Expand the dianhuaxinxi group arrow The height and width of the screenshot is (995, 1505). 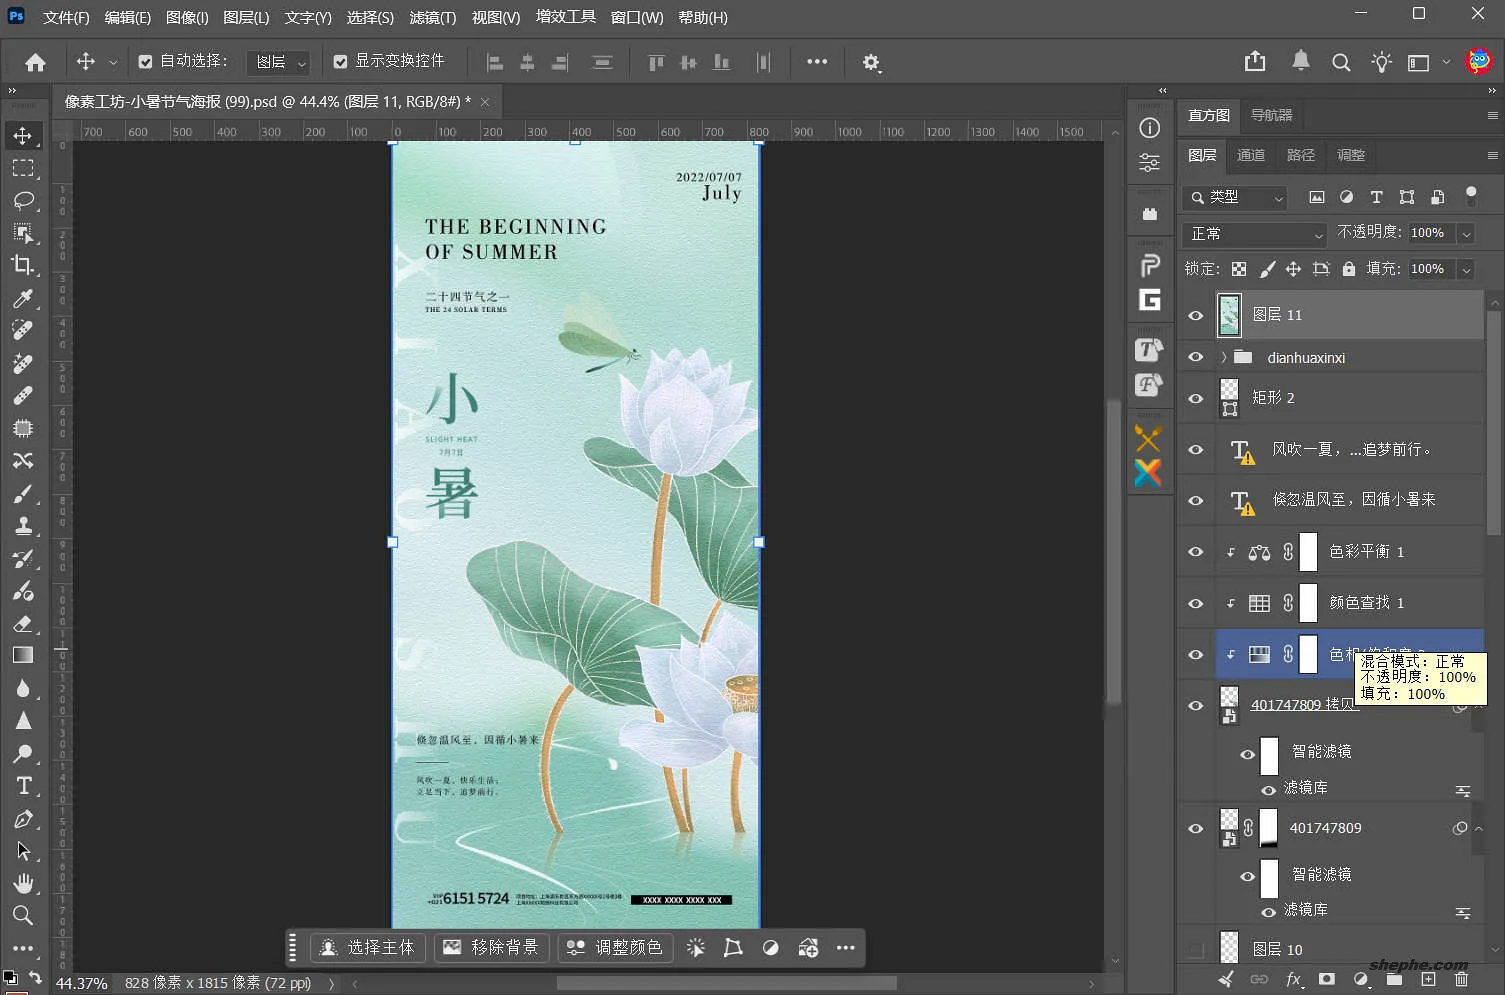[1223, 357]
